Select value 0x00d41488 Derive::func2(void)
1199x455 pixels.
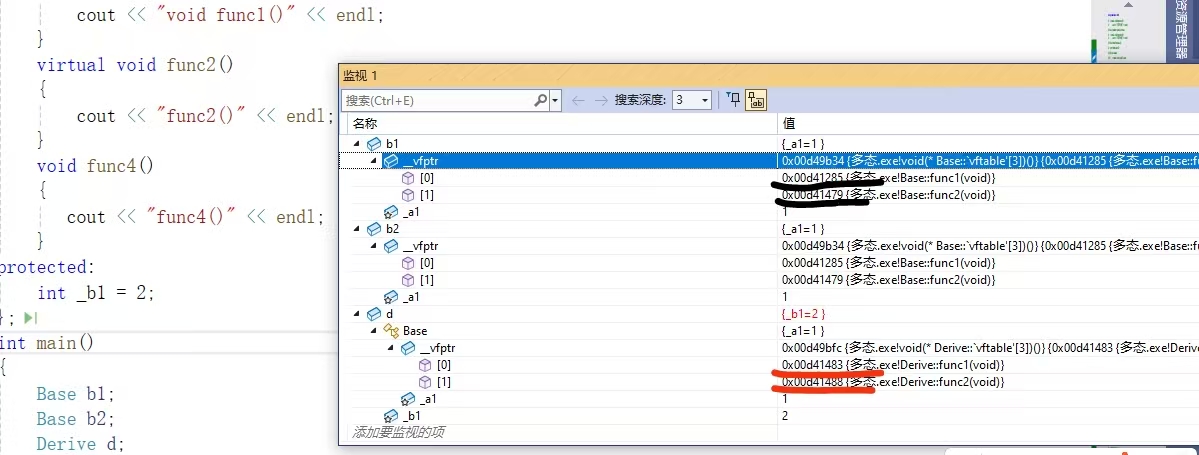(x=892, y=382)
